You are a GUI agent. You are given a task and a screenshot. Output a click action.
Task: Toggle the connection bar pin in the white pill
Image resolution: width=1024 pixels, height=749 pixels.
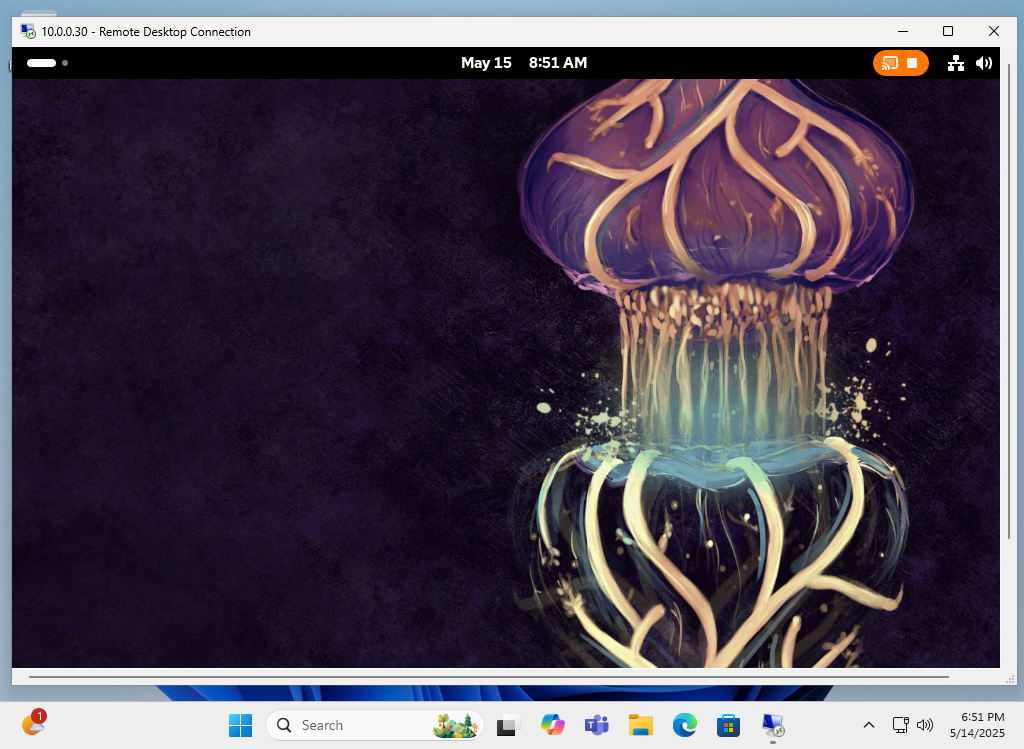click(x=41, y=62)
